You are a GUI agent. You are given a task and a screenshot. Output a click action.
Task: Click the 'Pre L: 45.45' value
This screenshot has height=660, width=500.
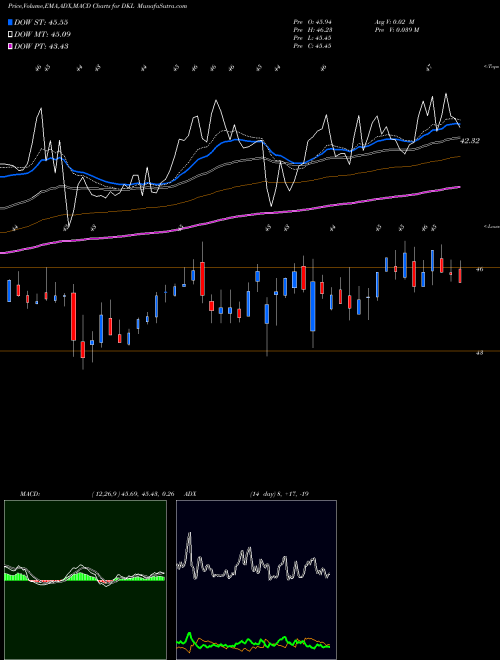point(312,38)
